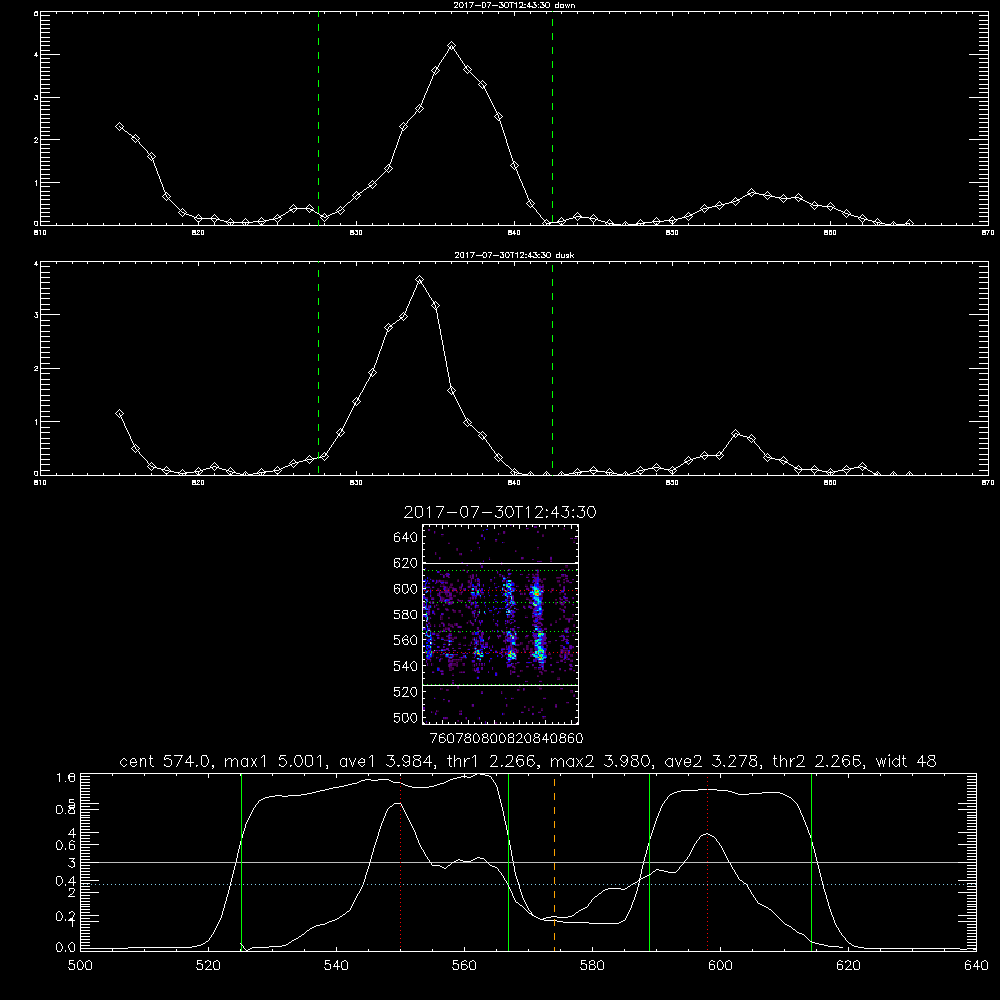Image resolution: width=1000 pixels, height=1000 pixels.
Task: Click the spectral image x-axis label string '760780800820840860'
Action: [506, 738]
